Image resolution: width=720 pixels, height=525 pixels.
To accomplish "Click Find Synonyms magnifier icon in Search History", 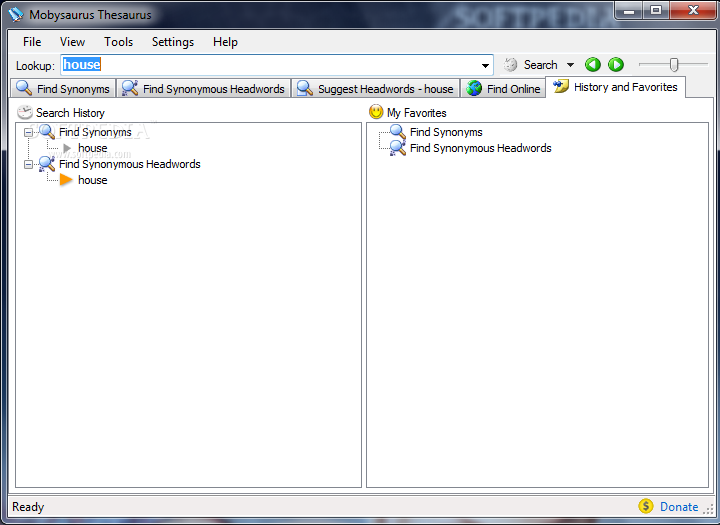I will point(47,131).
